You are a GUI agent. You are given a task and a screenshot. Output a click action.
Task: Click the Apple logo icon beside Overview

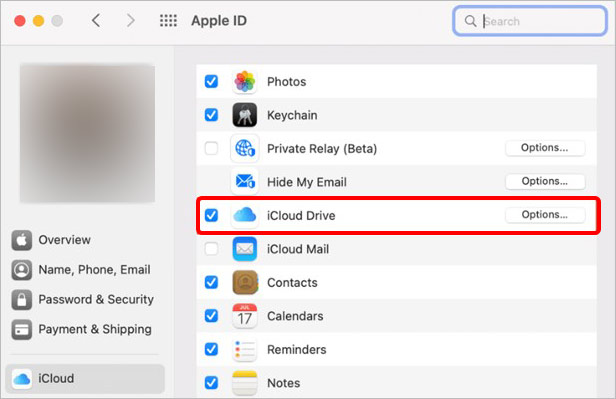point(22,240)
